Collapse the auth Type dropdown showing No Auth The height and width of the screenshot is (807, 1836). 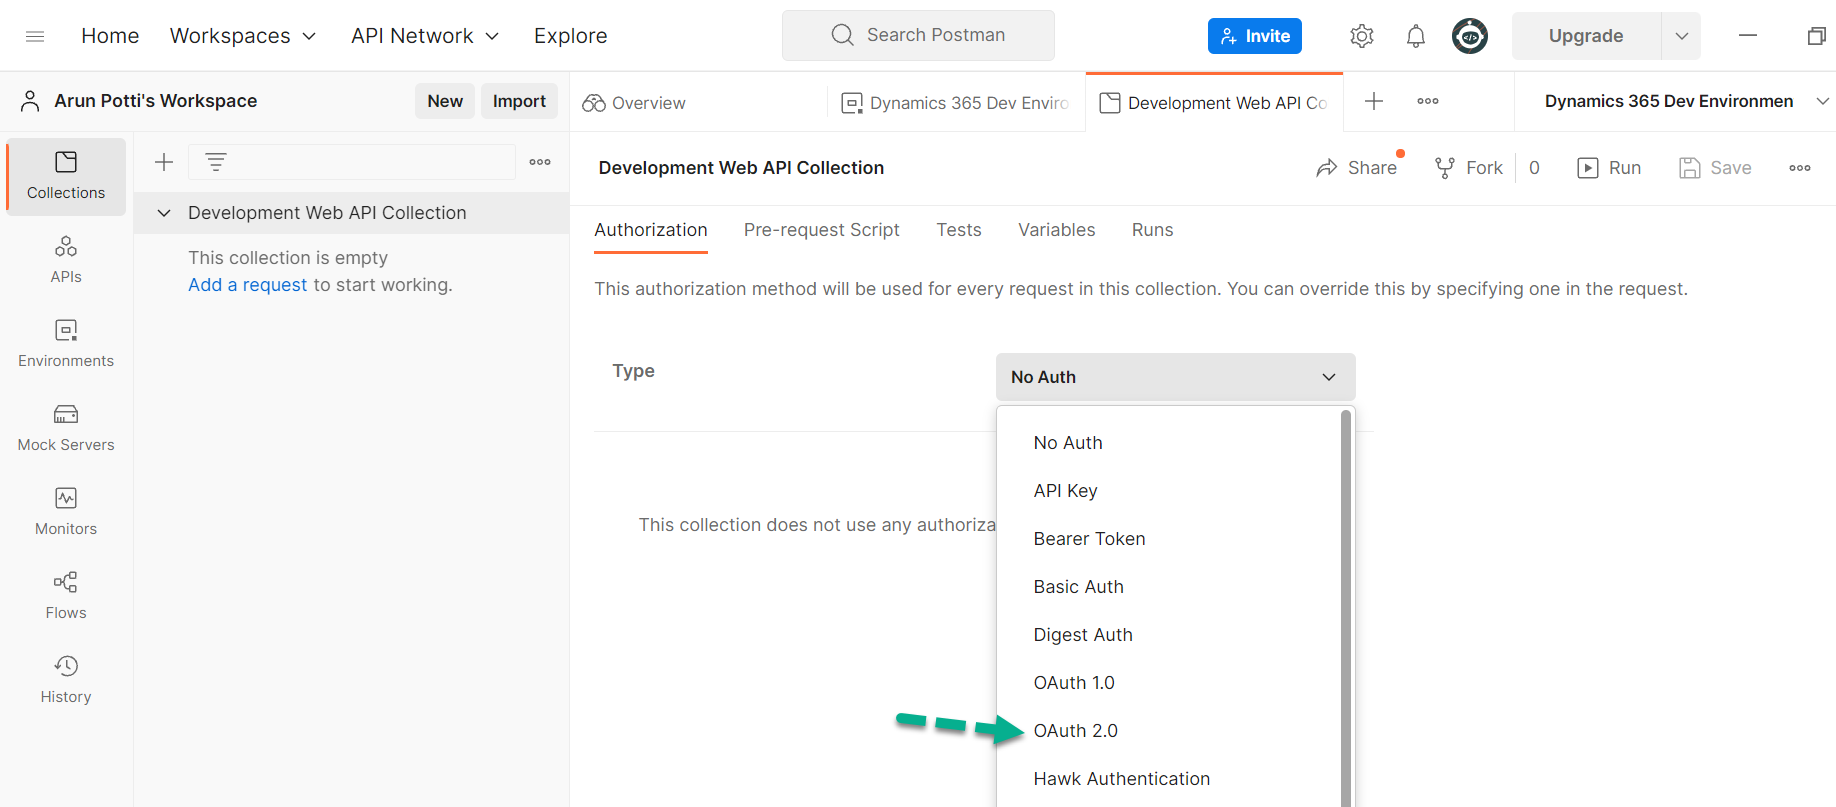coord(1176,377)
